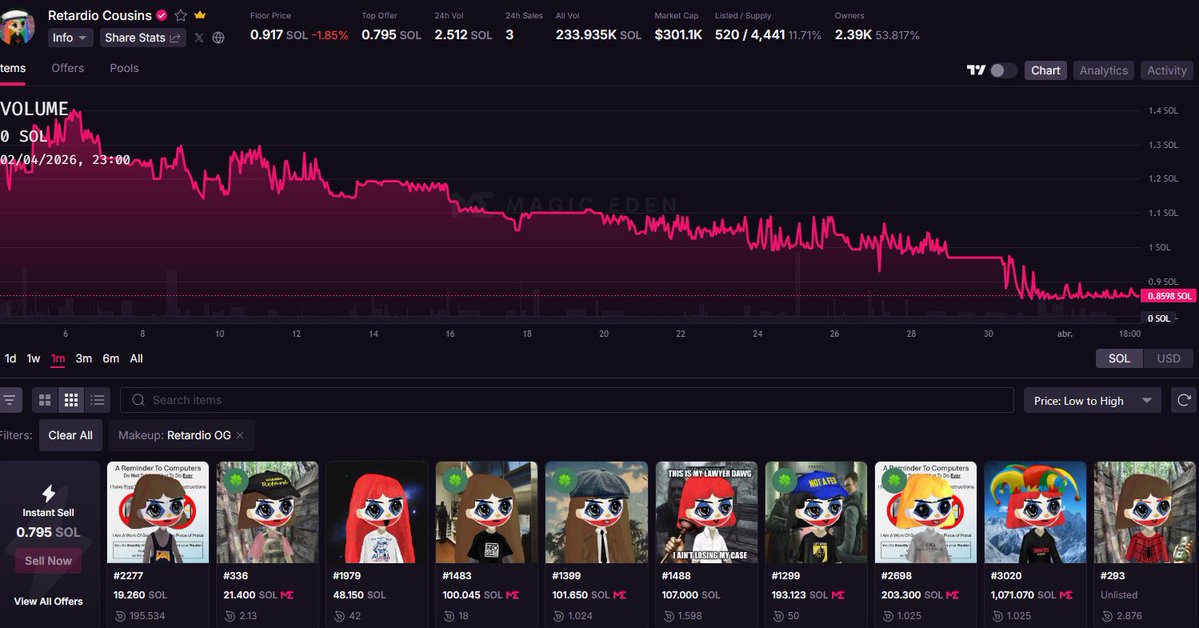This screenshot has height=628, width=1199.
Task: Open the NFT #2277 thumbnail
Action: click(x=158, y=512)
